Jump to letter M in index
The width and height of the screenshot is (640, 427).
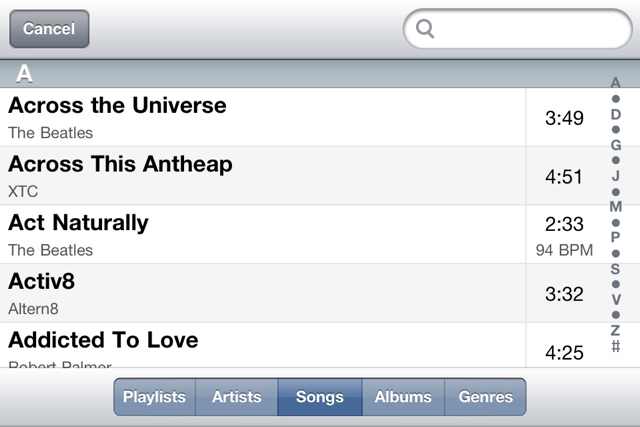(616, 206)
